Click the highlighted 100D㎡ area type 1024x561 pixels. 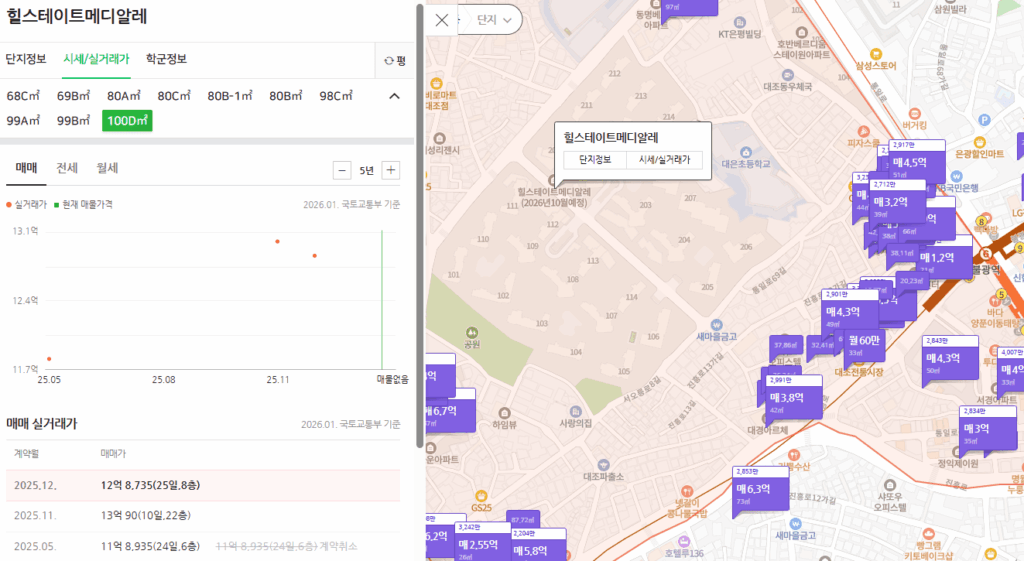coord(127,121)
